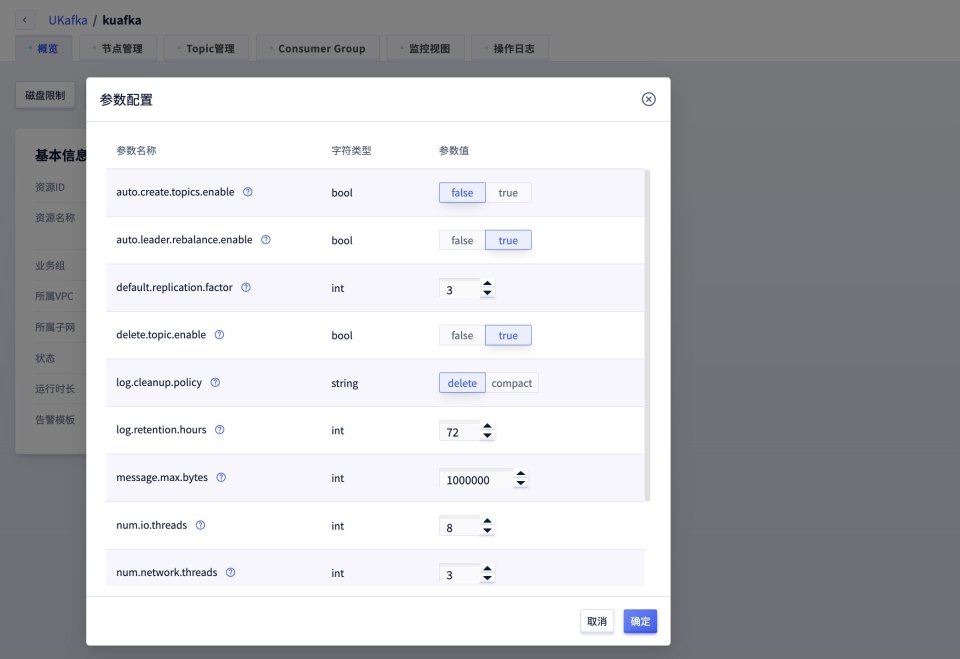This screenshot has height=659, width=960.
Task: Click the 确定 confirm button
Action: 640,621
